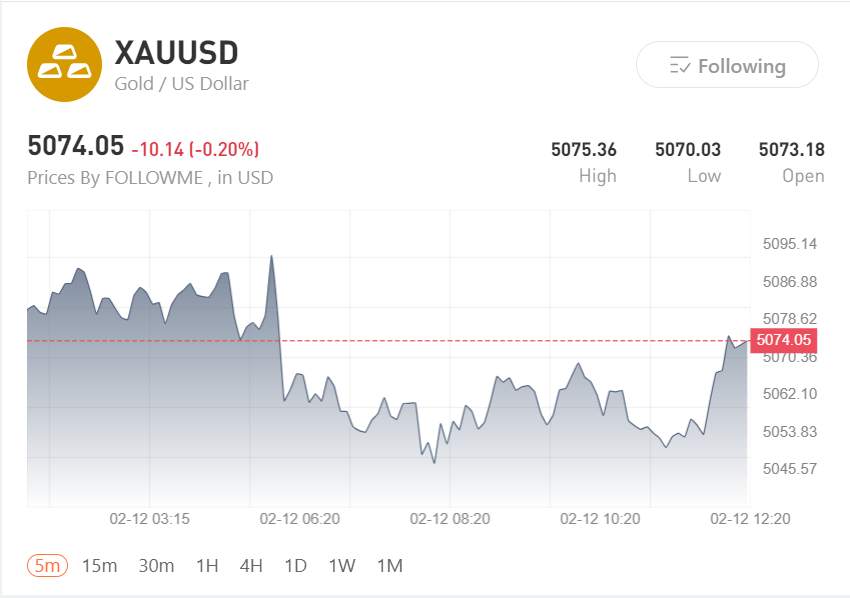
Task: Open the 1D daily chart view
Action: (x=295, y=565)
